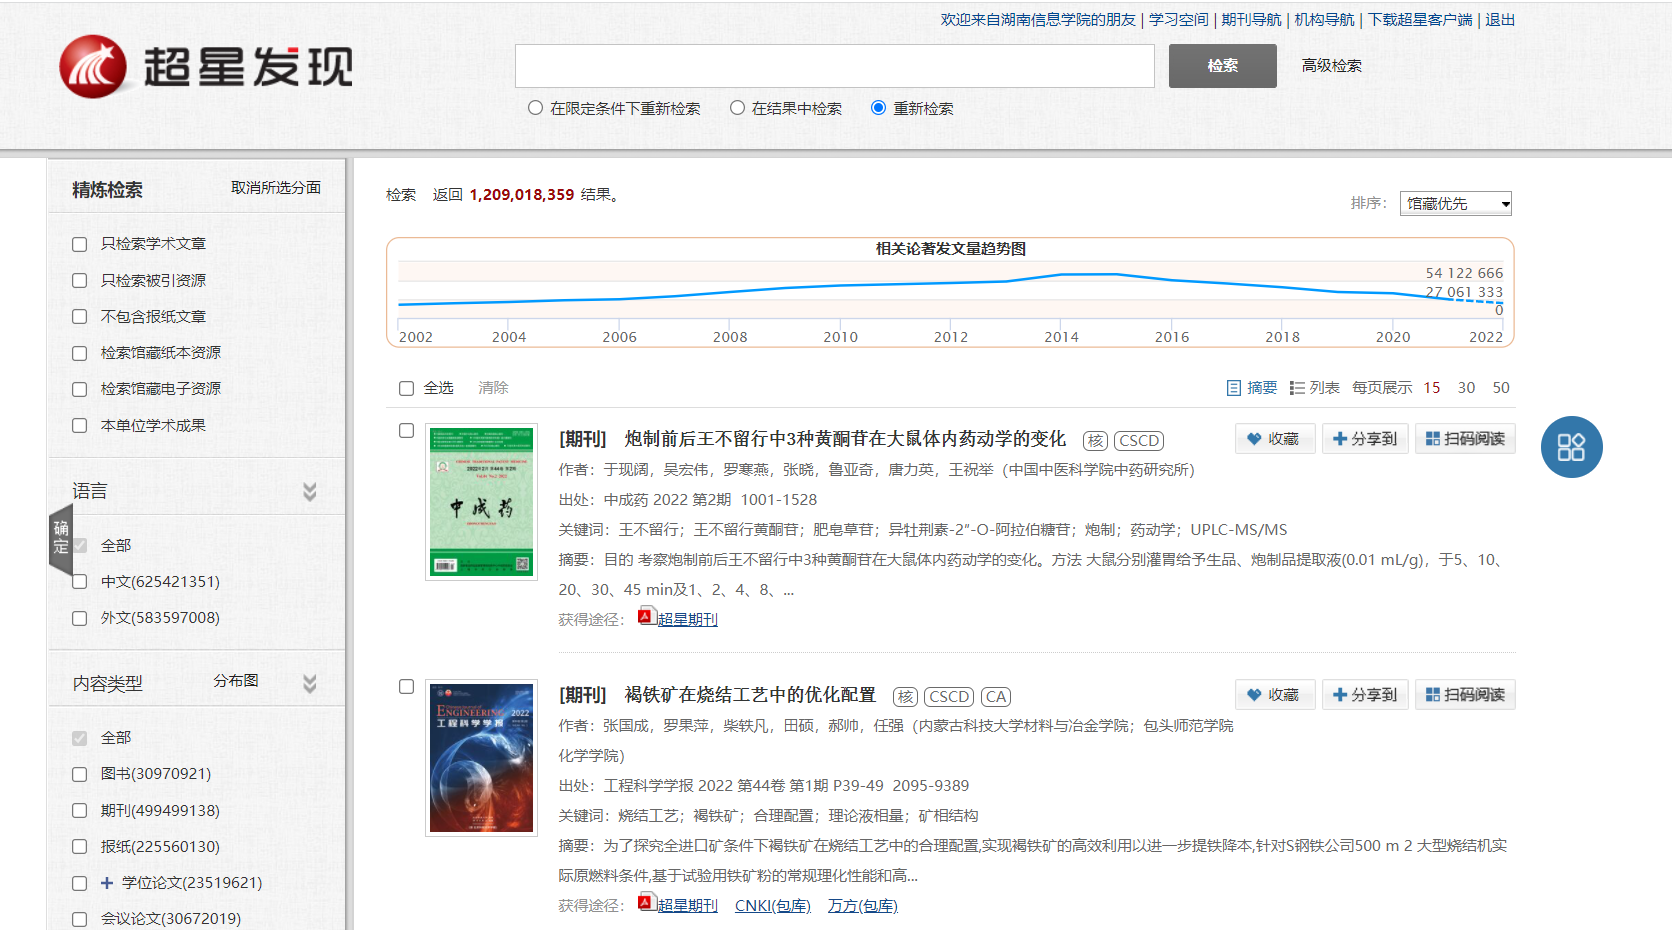
Task: Open the 中成药 journal cover thumbnail
Action: tap(481, 502)
